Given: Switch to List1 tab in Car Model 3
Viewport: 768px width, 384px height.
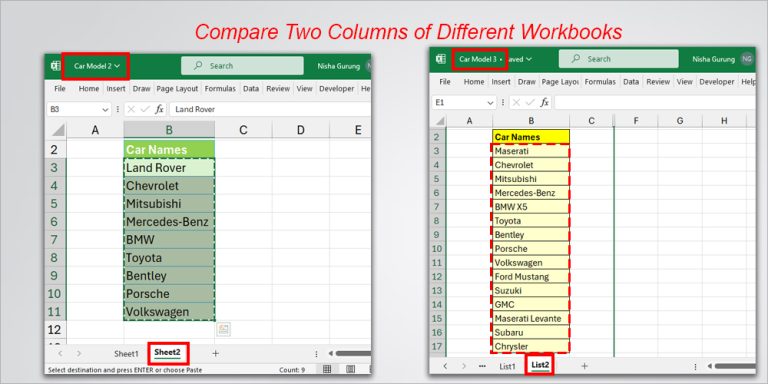Looking at the screenshot, I should [x=507, y=366].
